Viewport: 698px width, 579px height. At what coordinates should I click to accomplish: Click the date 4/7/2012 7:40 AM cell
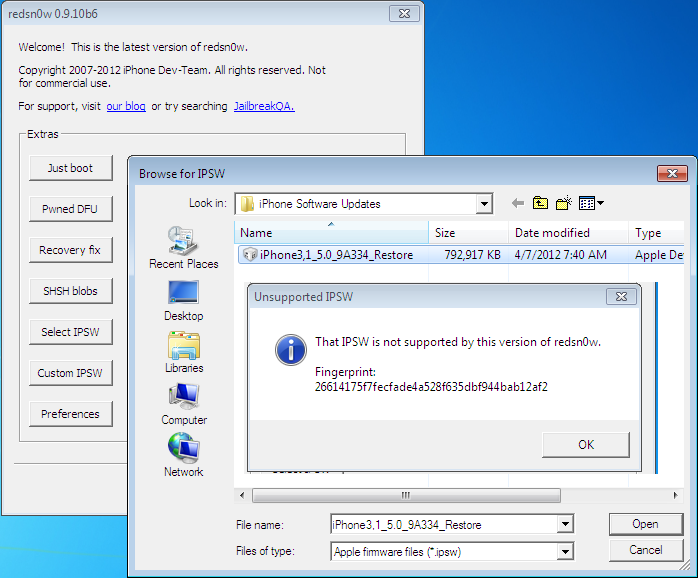tap(560, 255)
